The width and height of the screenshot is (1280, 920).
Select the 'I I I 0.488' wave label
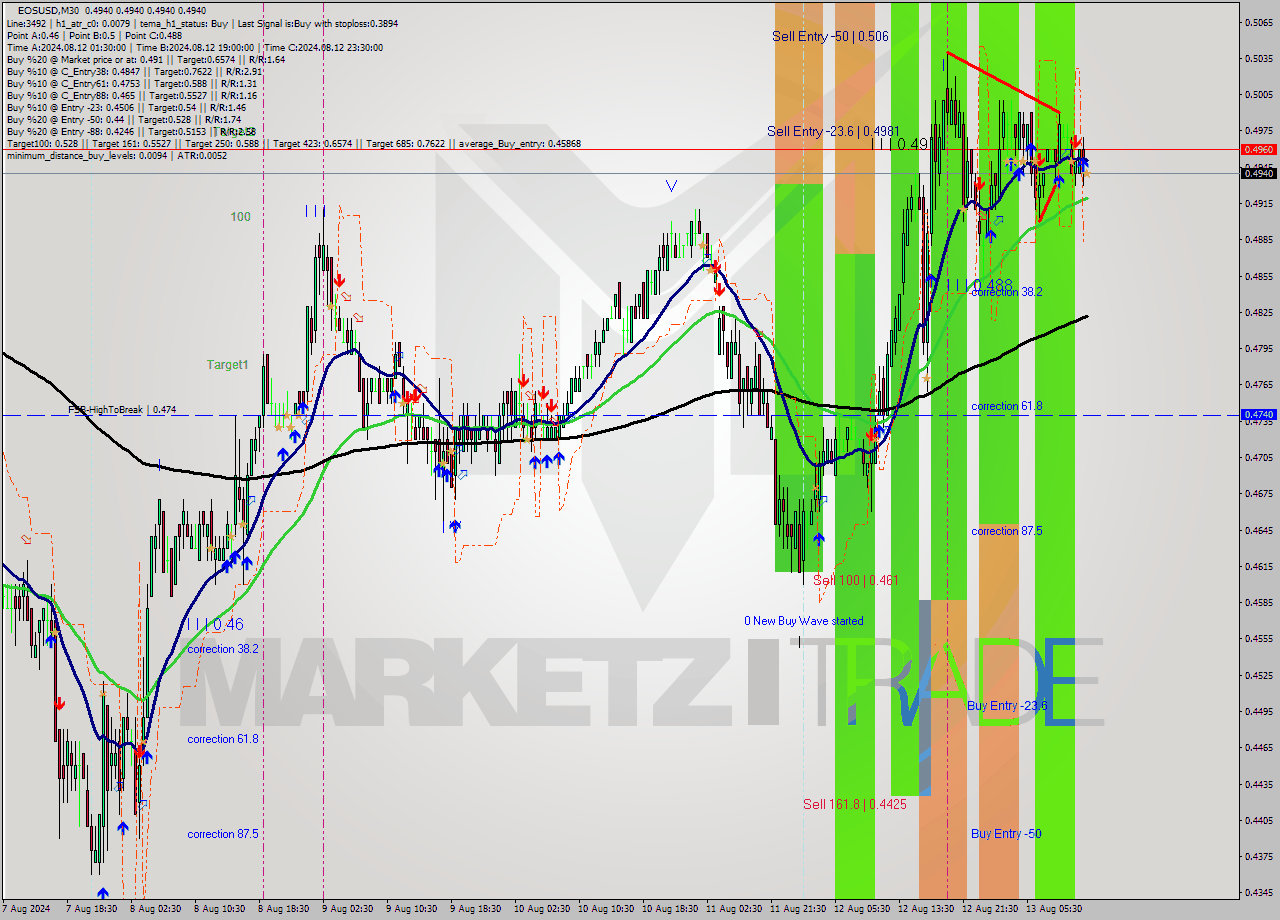coord(979,285)
